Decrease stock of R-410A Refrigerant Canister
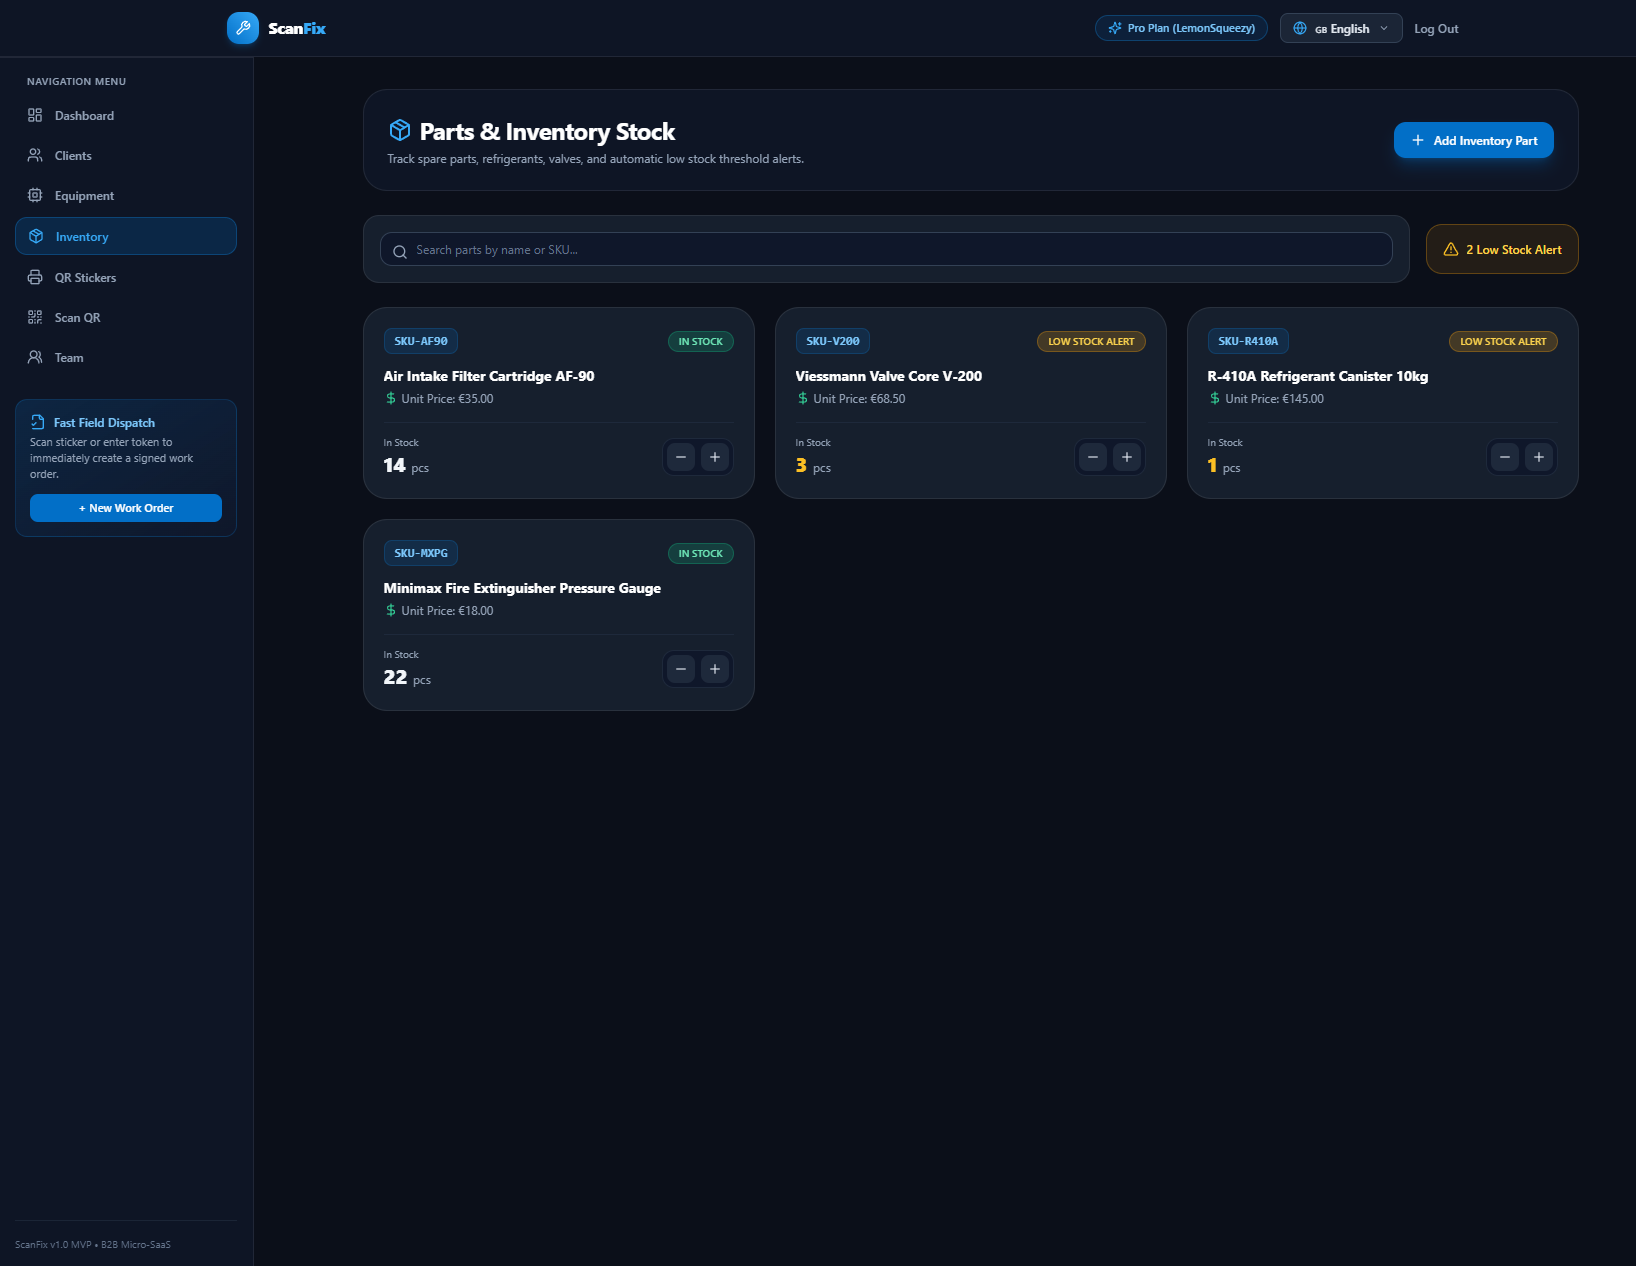This screenshot has height=1266, width=1636. (x=1505, y=457)
